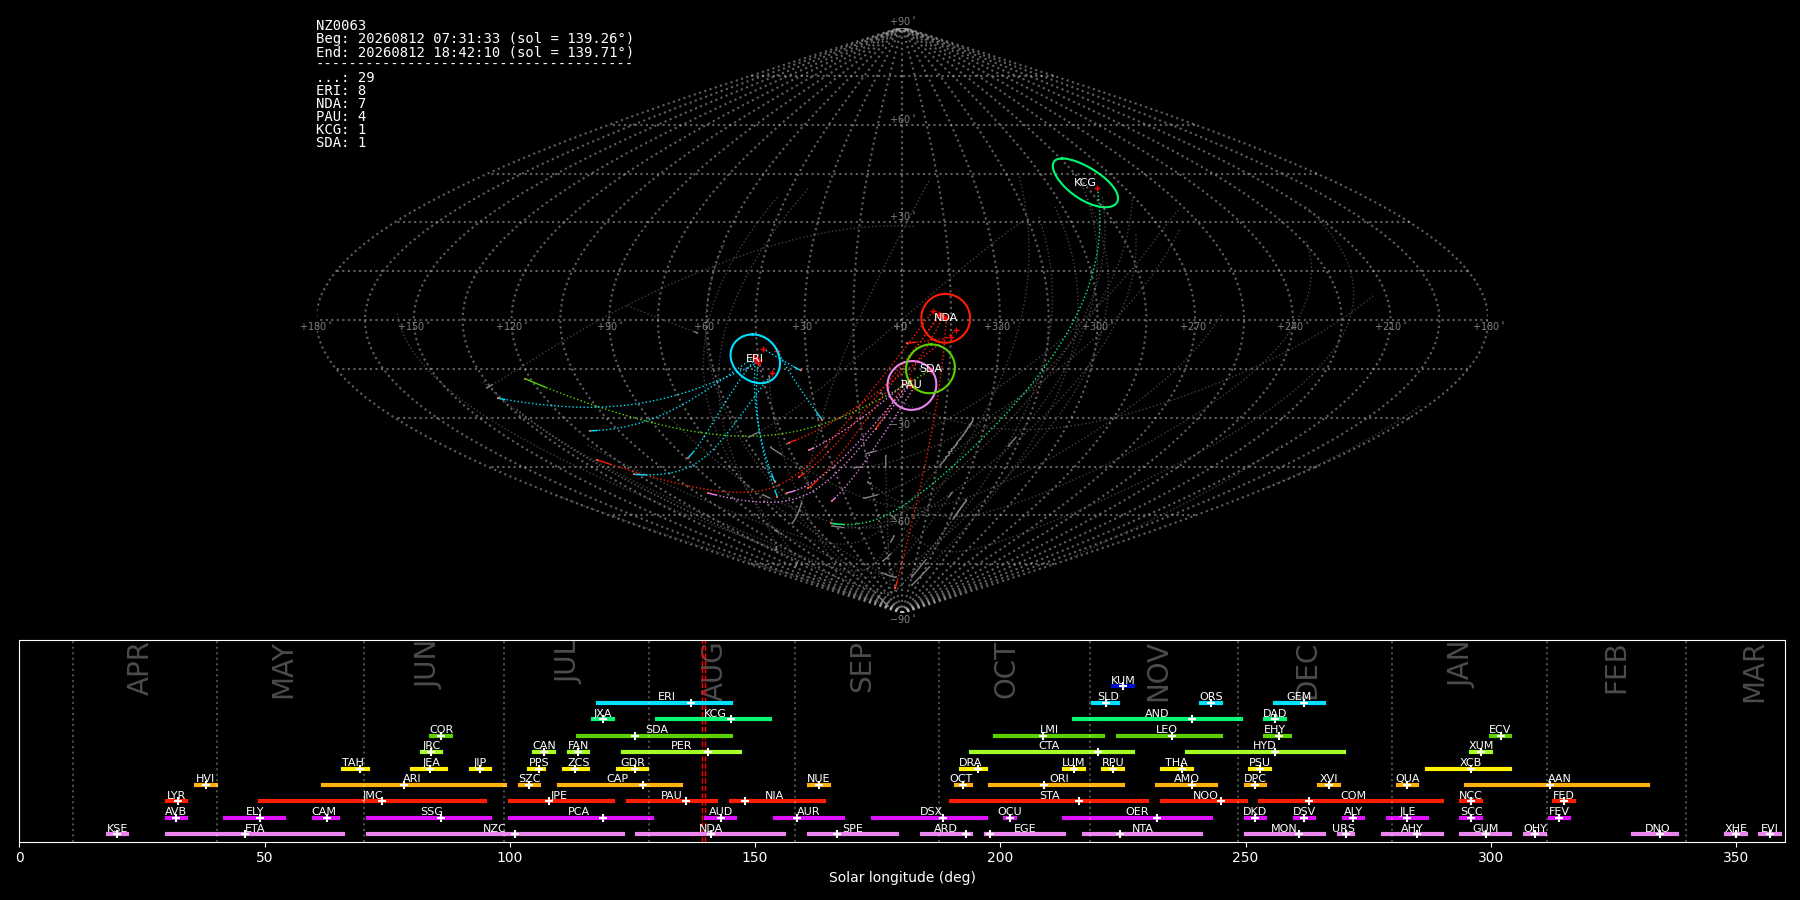1800x900 pixels.
Task: Click the cyan ERI radiant circle
Action: [755, 358]
